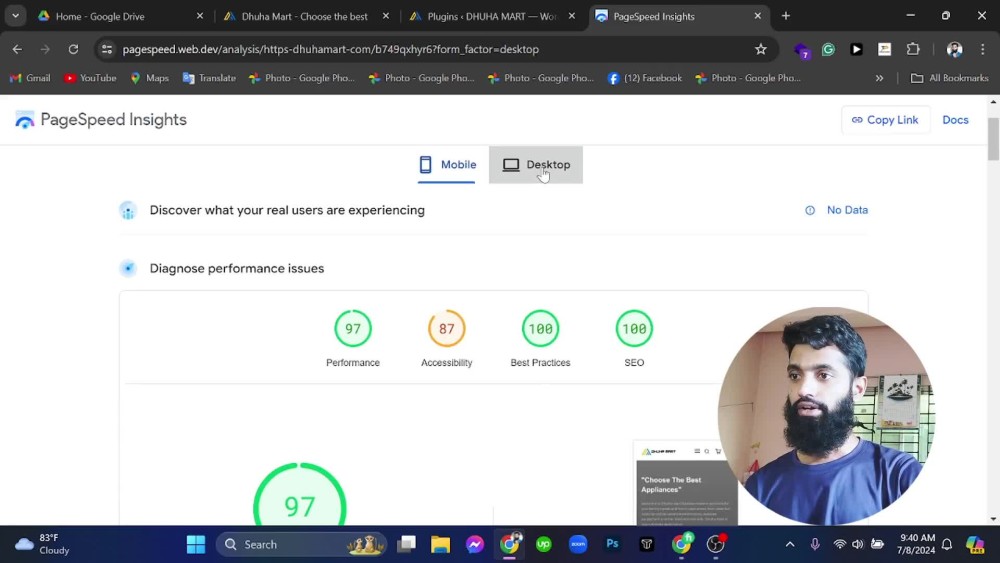This screenshot has height=563, width=1000.
Task: Open the (12) Facebook bookmark
Action: click(x=644, y=78)
